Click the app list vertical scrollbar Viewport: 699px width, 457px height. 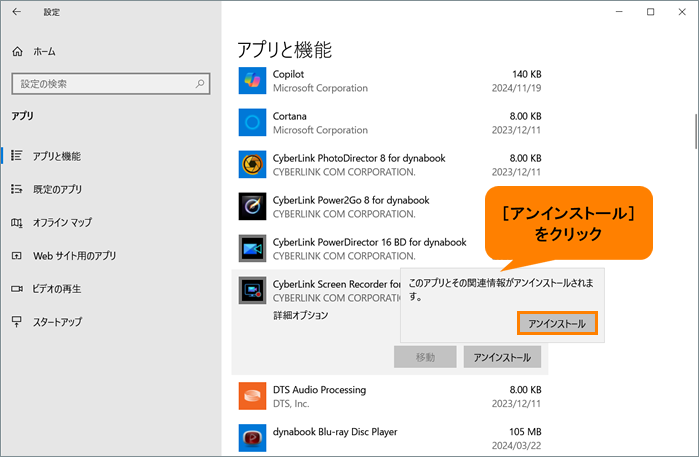[695, 132]
